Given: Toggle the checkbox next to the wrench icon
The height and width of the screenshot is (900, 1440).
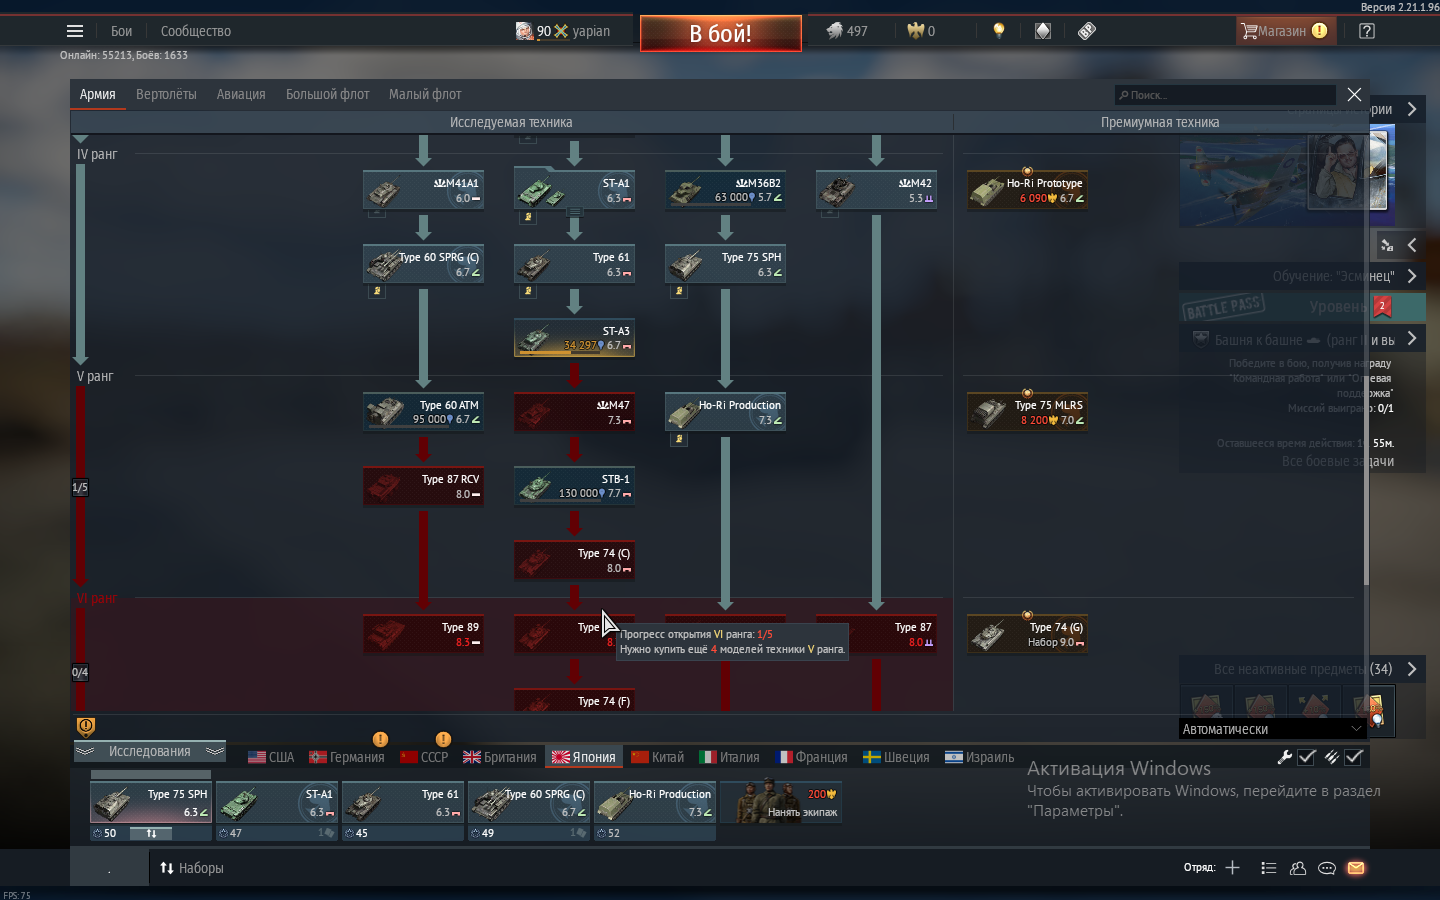Looking at the screenshot, I should click(x=1307, y=757).
